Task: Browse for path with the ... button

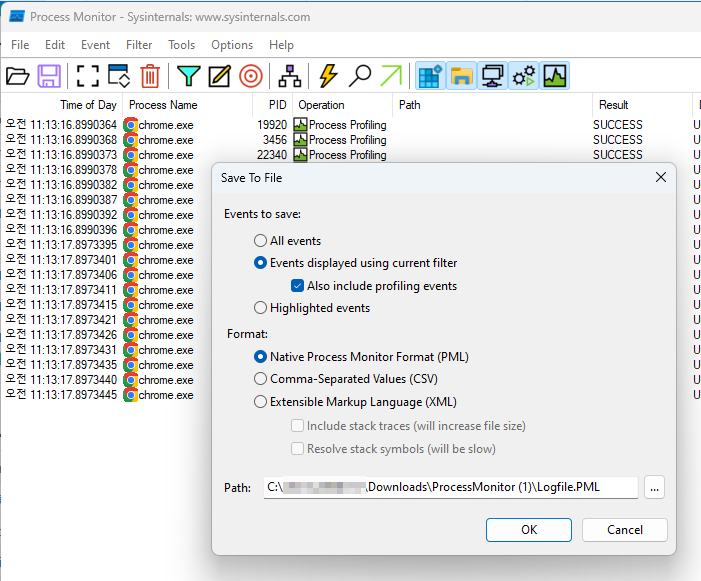Action: click(655, 487)
